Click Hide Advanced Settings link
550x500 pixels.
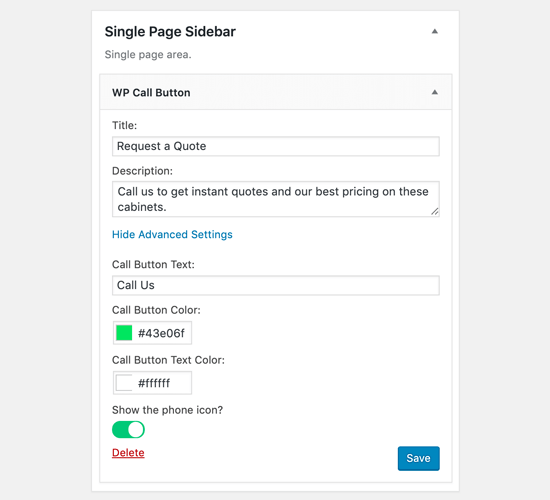click(x=172, y=234)
